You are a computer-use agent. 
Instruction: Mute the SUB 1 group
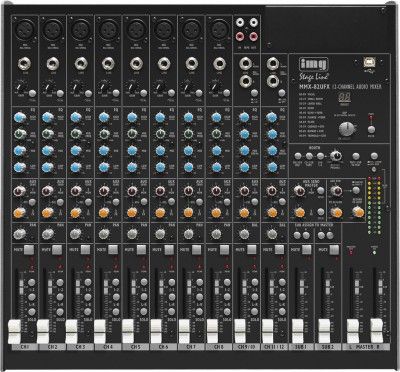[306, 249]
